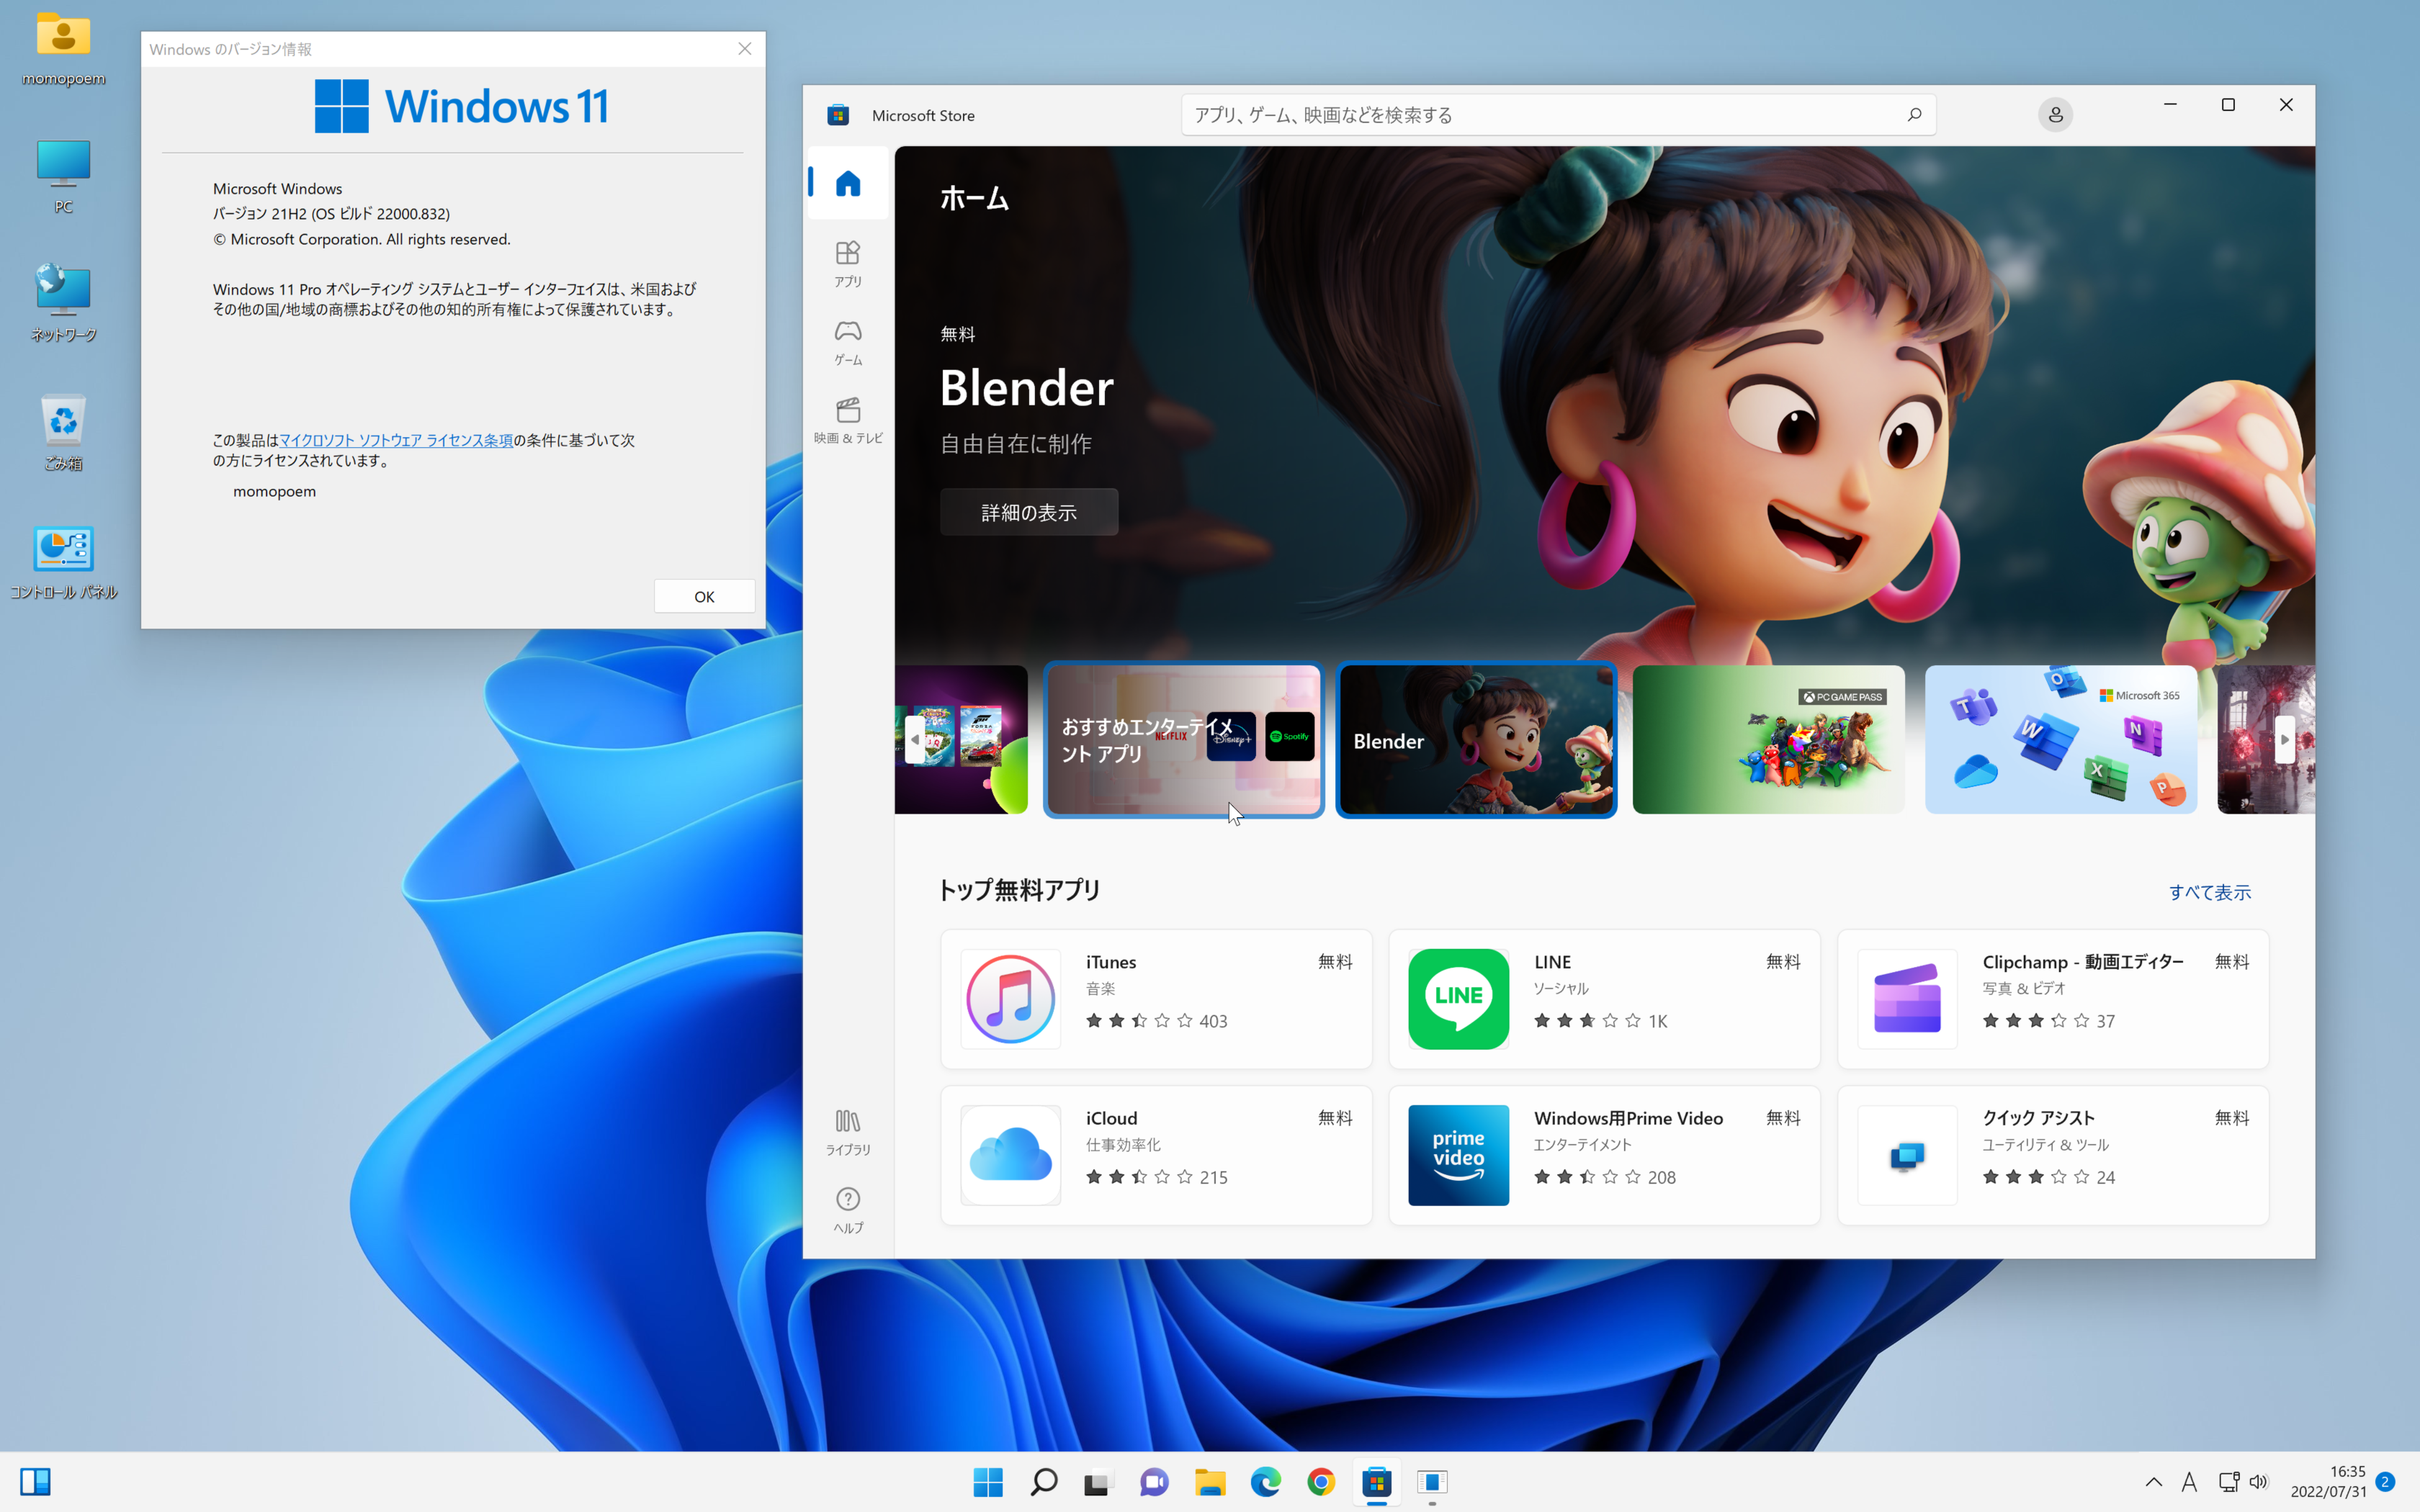Click クイック アシスト title text
This screenshot has width=2420, height=1512.
point(2038,1118)
